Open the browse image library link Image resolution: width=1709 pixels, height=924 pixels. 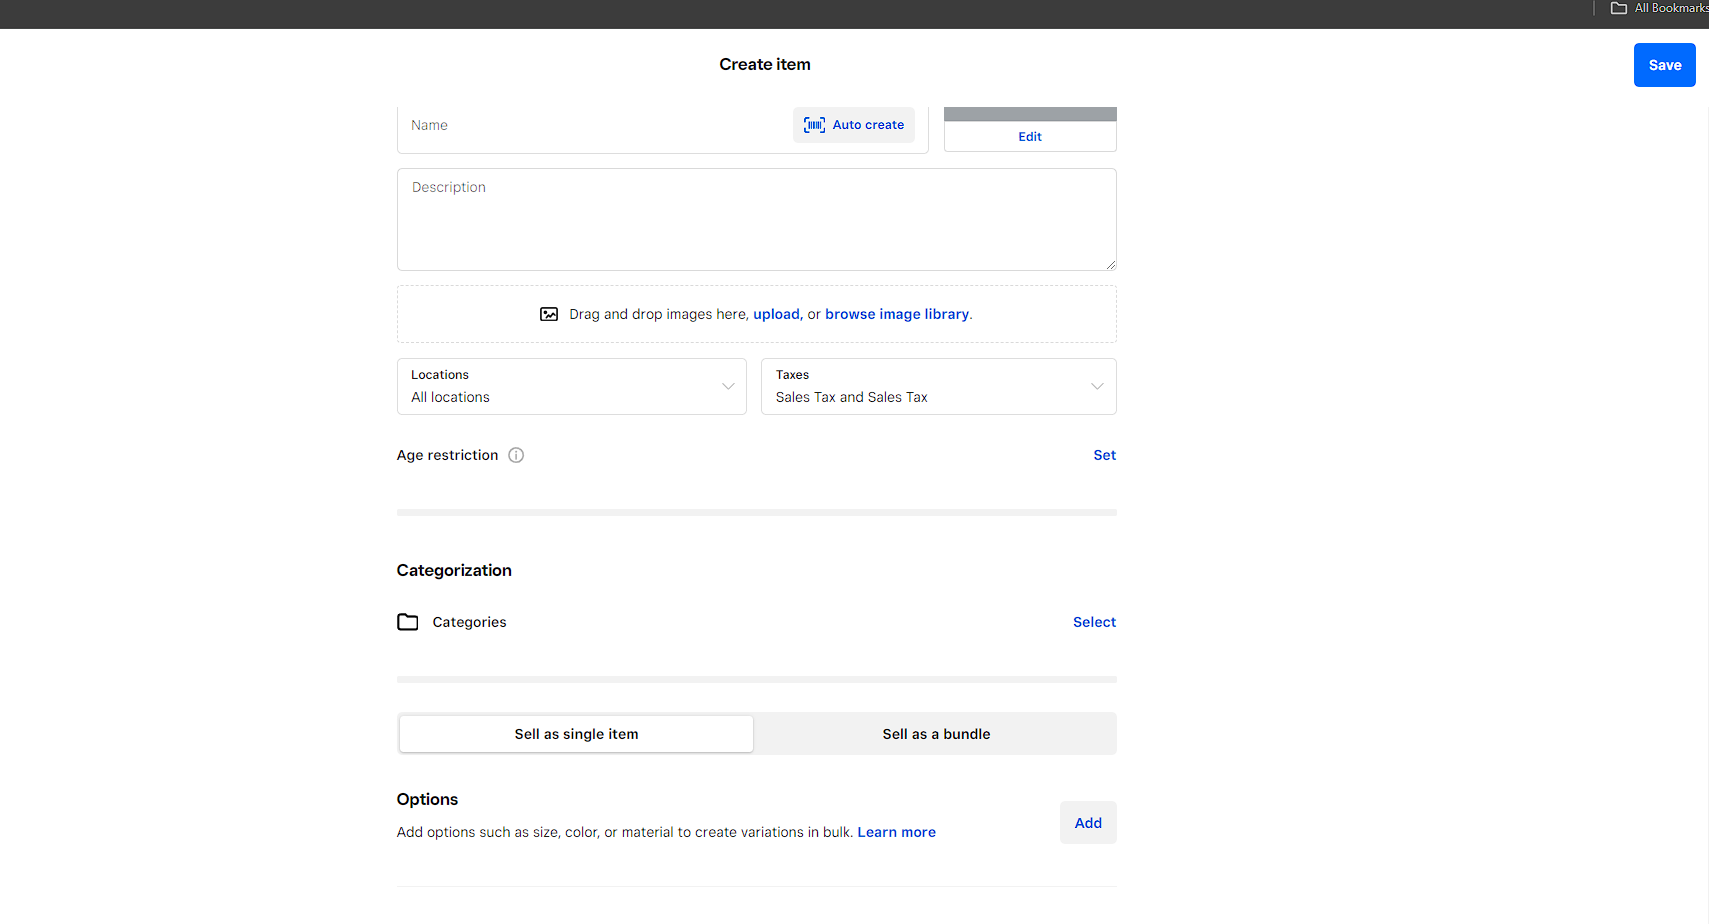[897, 314]
